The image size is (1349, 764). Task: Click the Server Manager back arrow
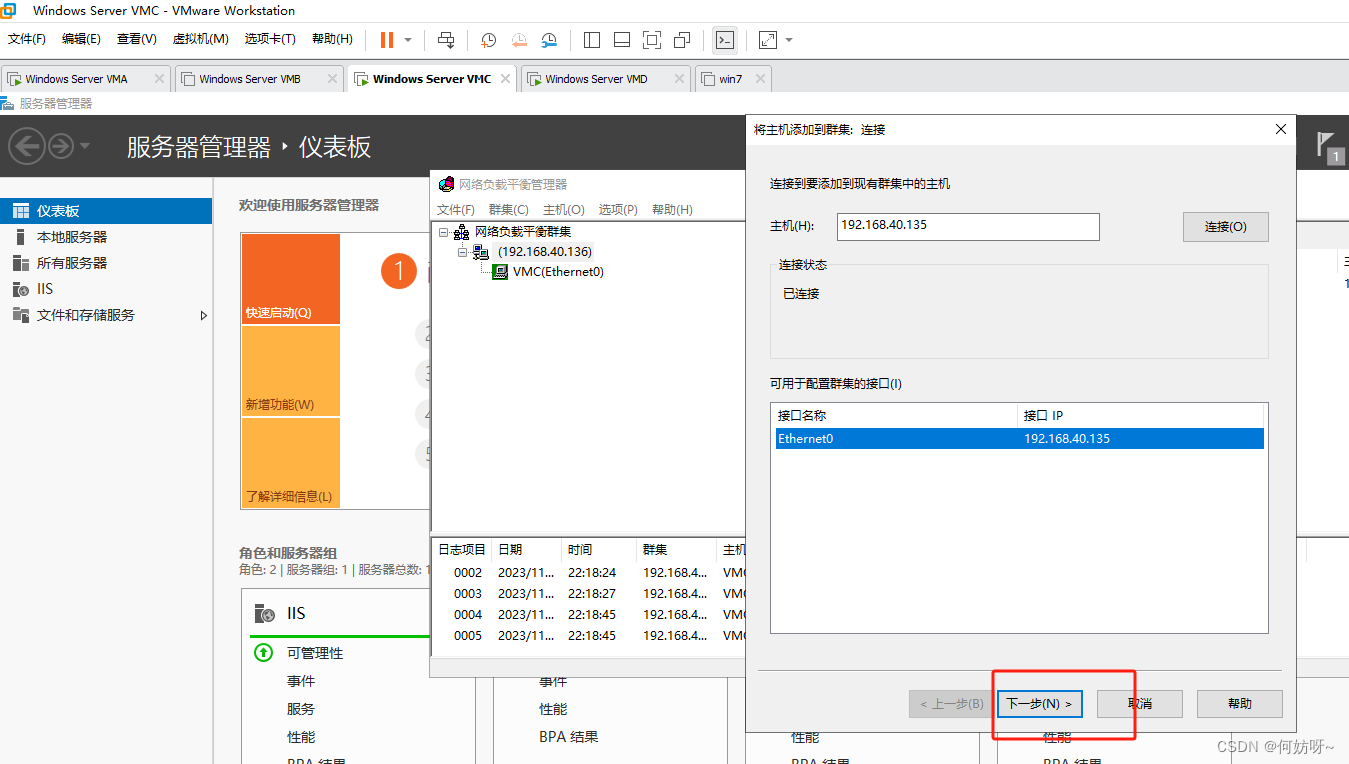point(26,147)
